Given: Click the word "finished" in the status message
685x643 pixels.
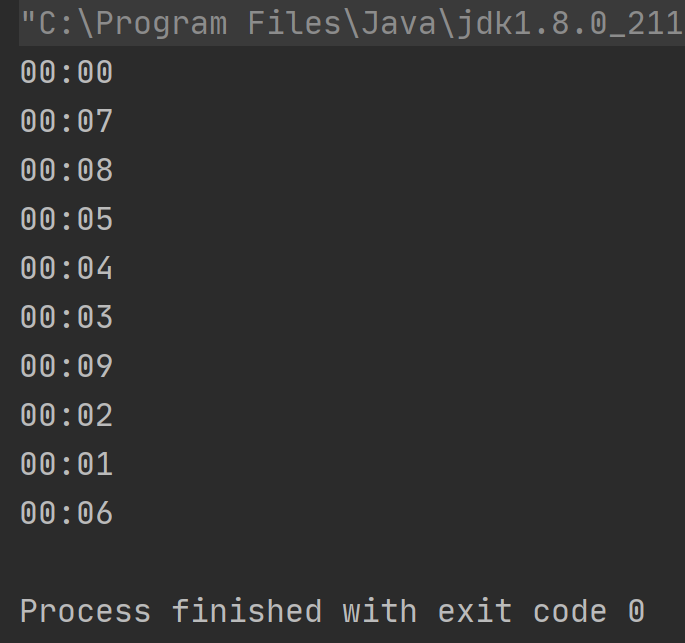Looking at the screenshot, I should click(x=247, y=611).
